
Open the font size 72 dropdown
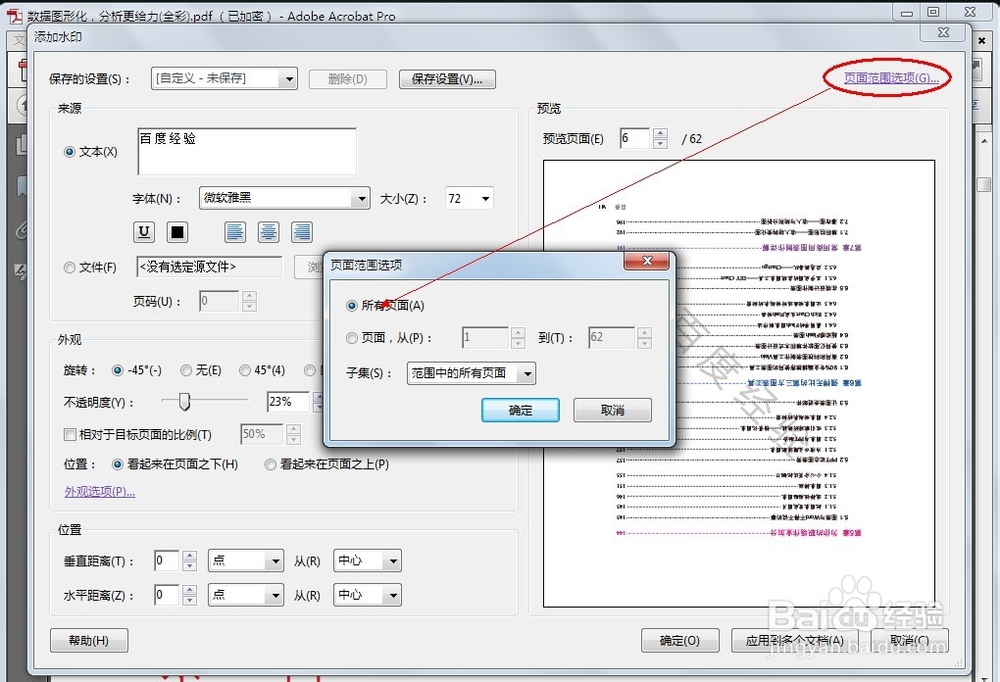pos(469,198)
